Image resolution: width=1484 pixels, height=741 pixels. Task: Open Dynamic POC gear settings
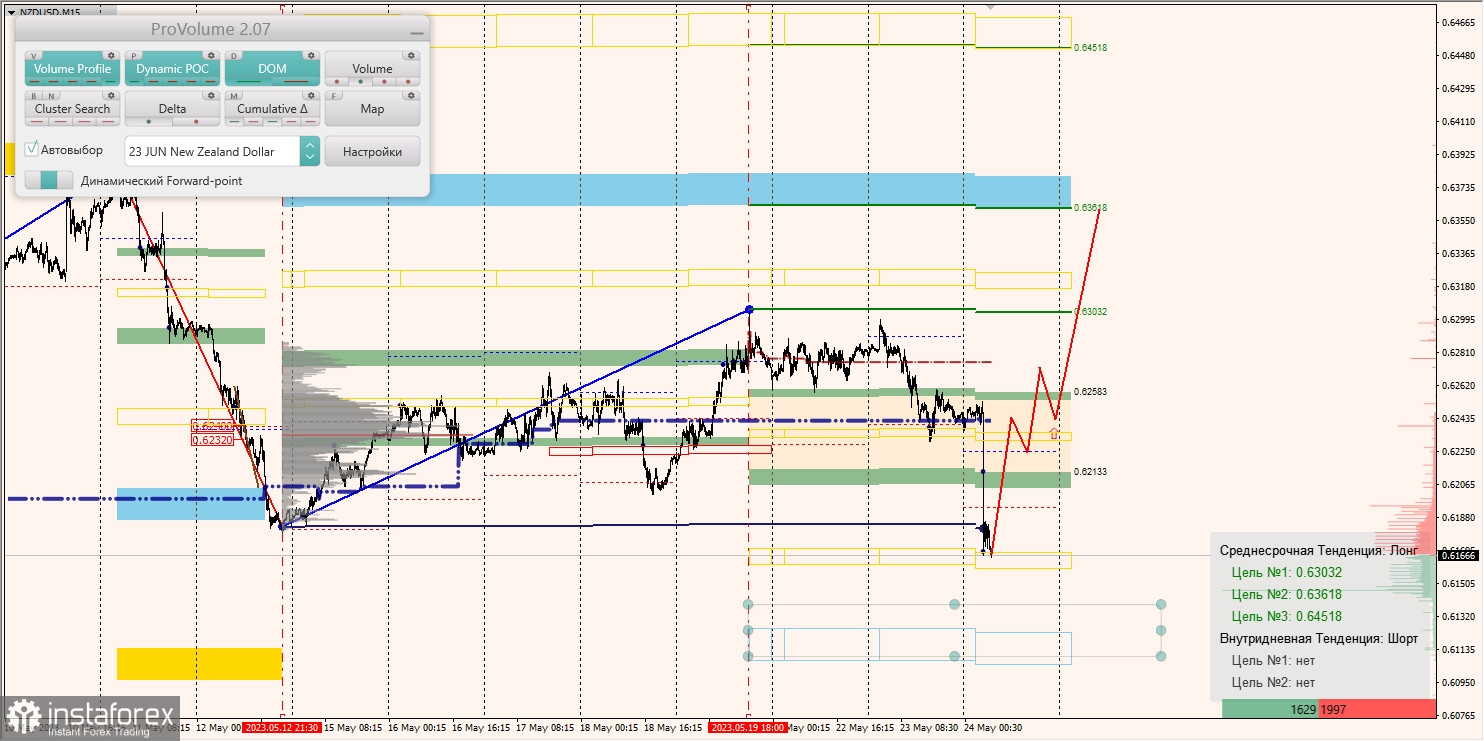[211, 56]
